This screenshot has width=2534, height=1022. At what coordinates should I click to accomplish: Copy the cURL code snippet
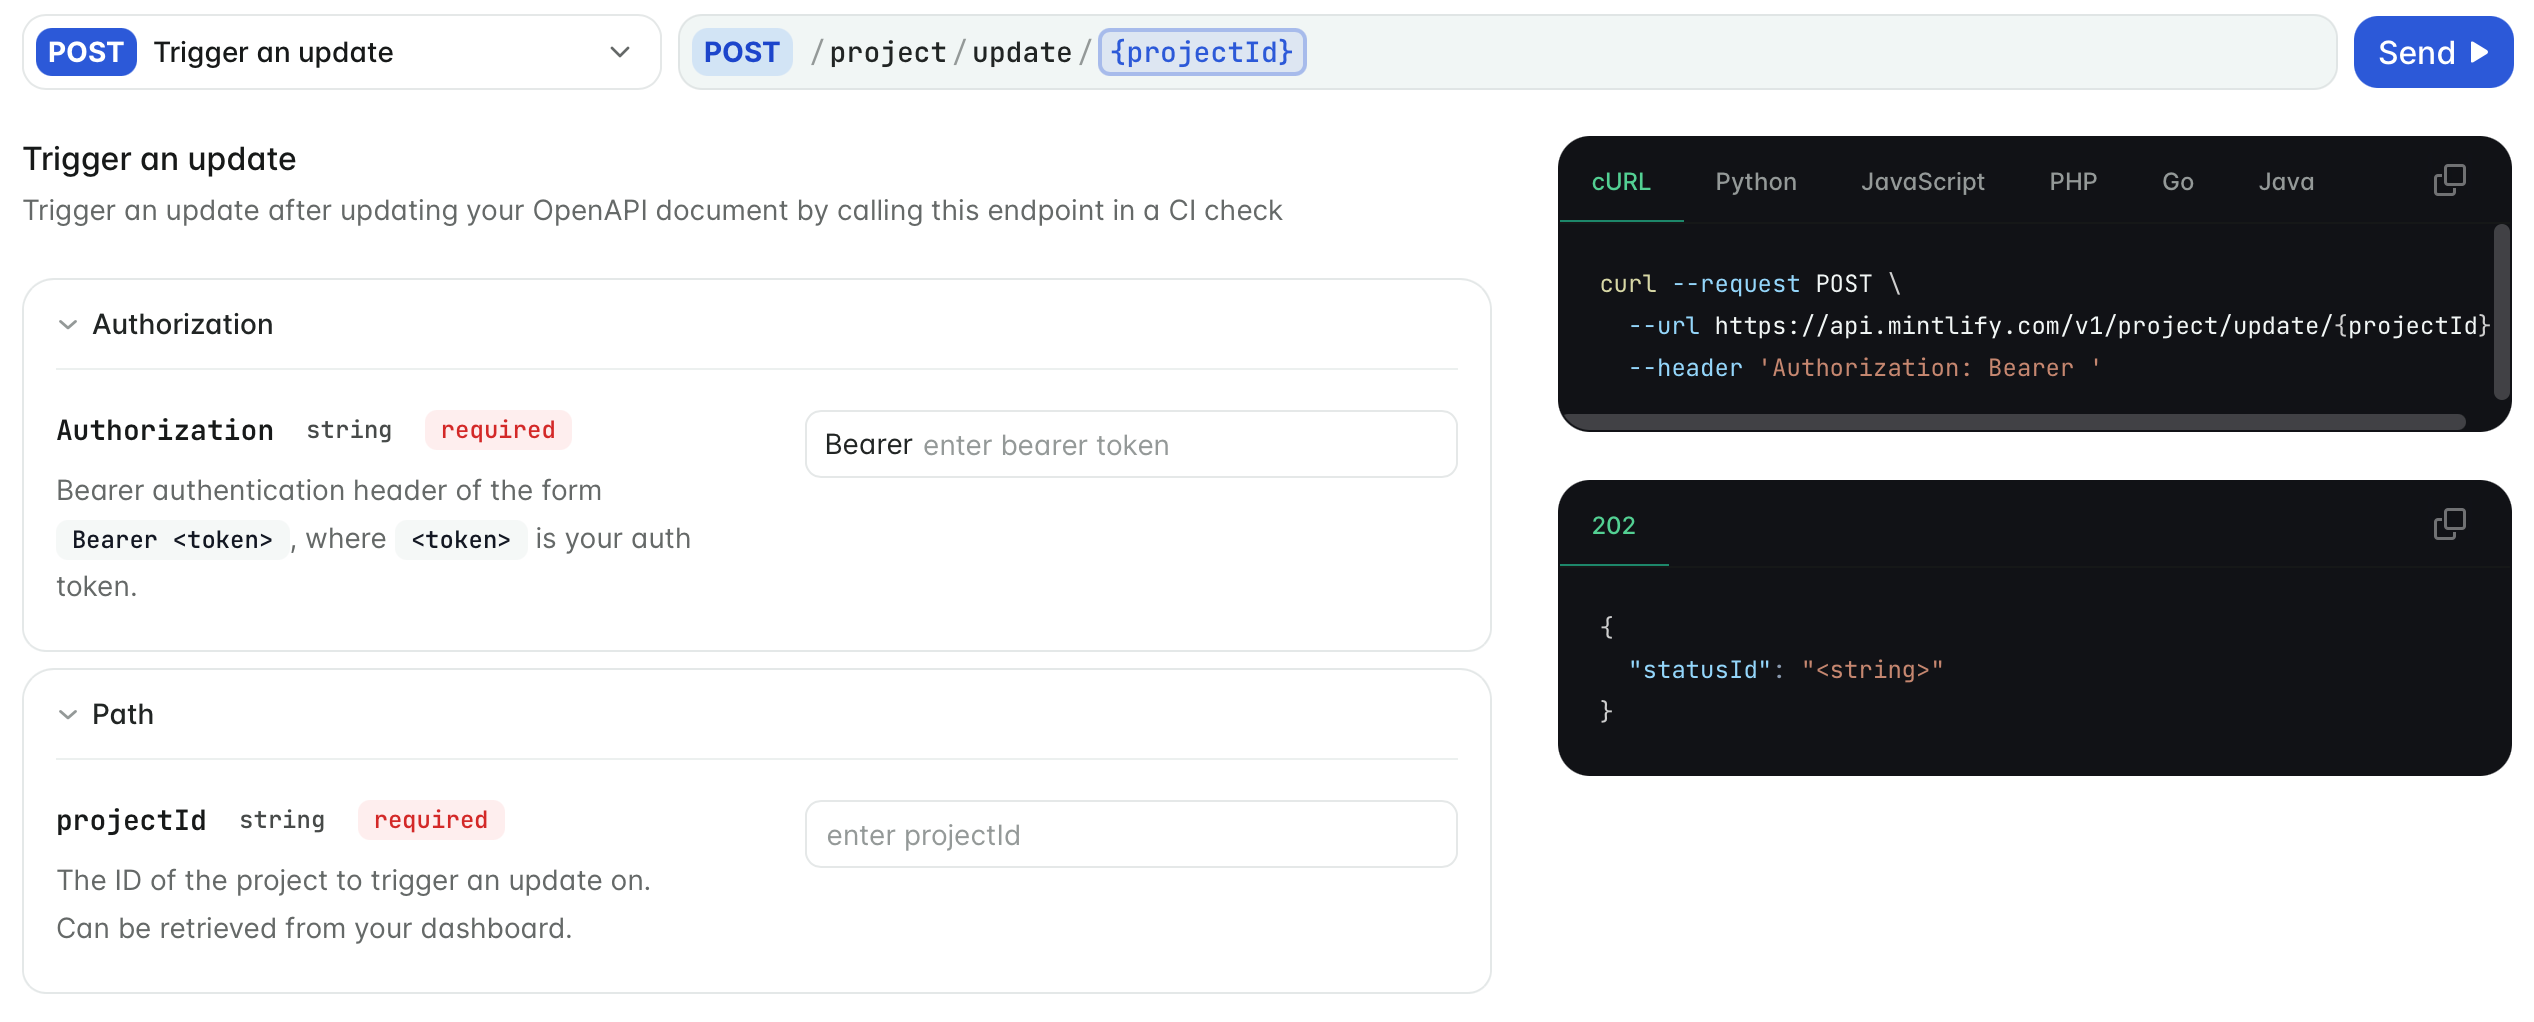[x=2451, y=180]
